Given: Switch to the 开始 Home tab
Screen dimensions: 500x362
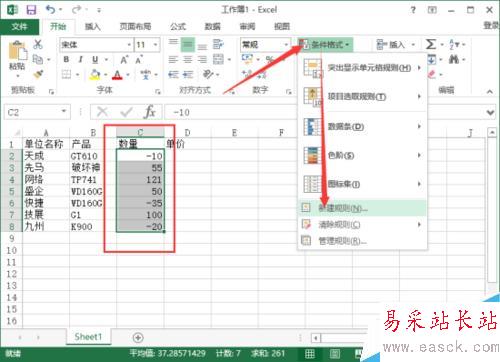Looking at the screenshot, I should [58, 27].
